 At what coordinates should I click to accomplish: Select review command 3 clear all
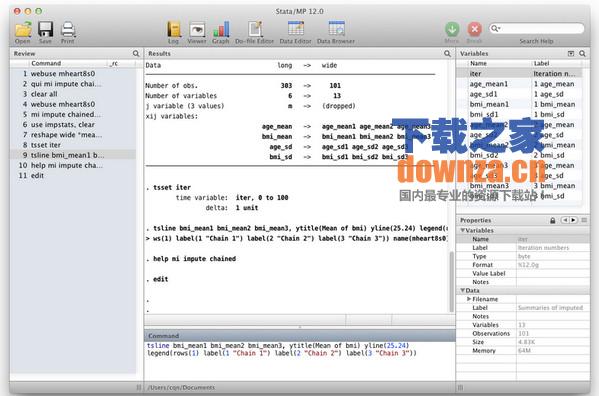pyautogui.click(x=73, y=94)
